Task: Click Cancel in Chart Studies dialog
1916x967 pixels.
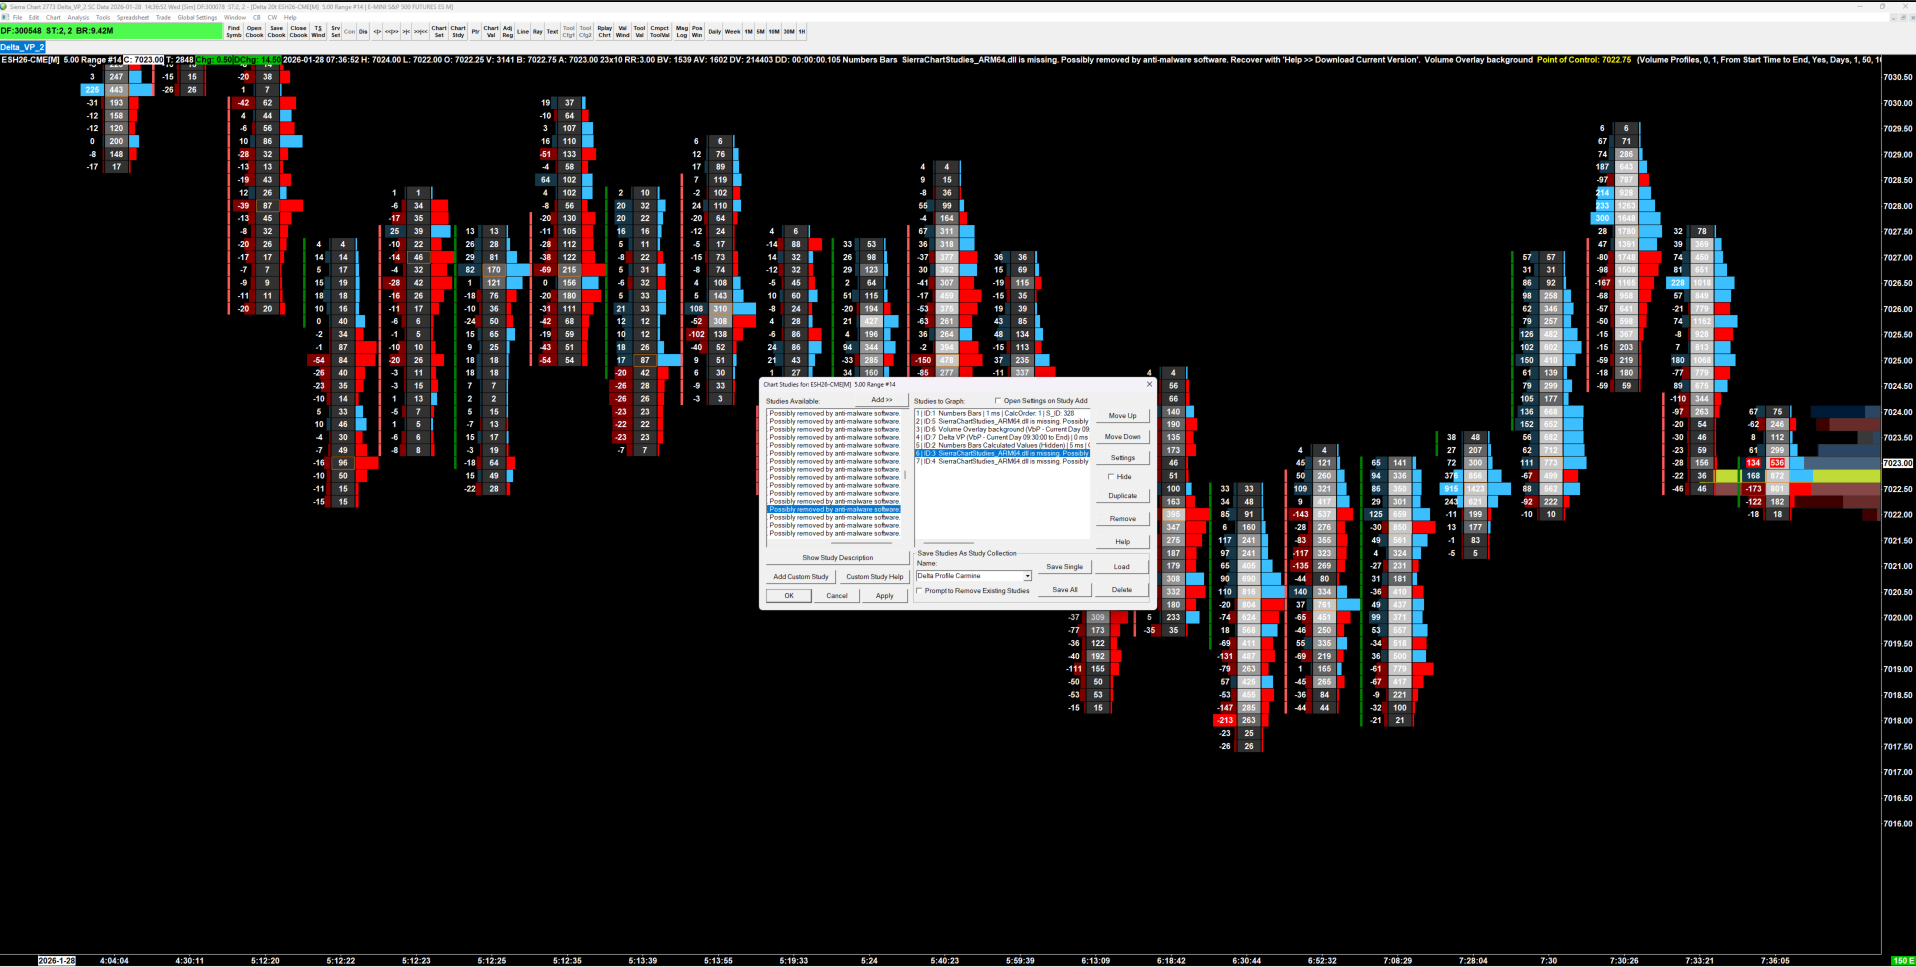Action: pos(837,595)
